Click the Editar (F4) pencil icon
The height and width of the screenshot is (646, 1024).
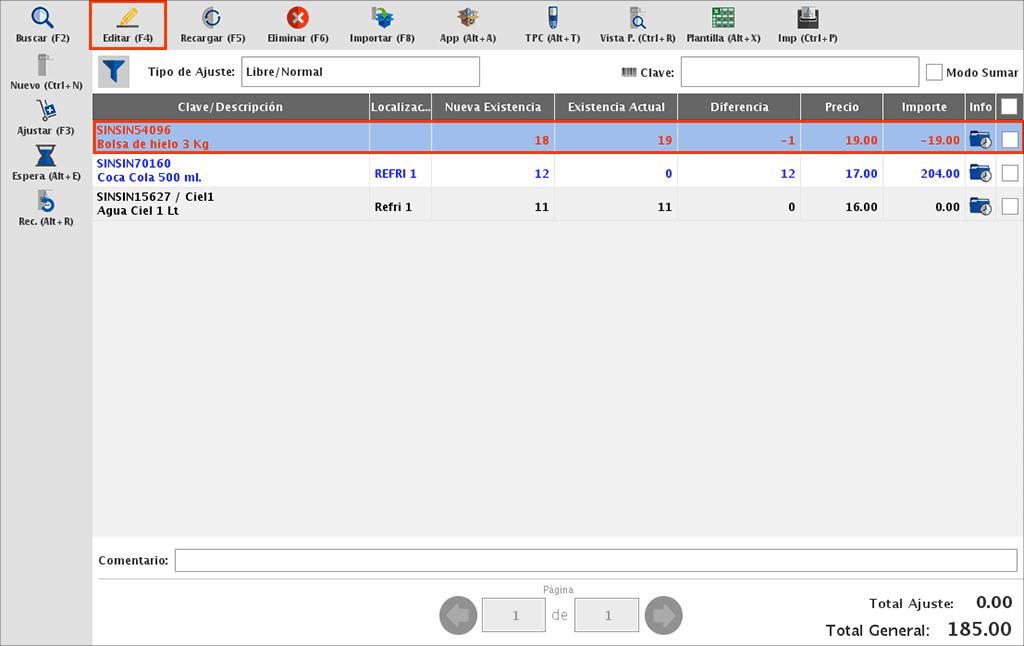(x=127, y=18)
